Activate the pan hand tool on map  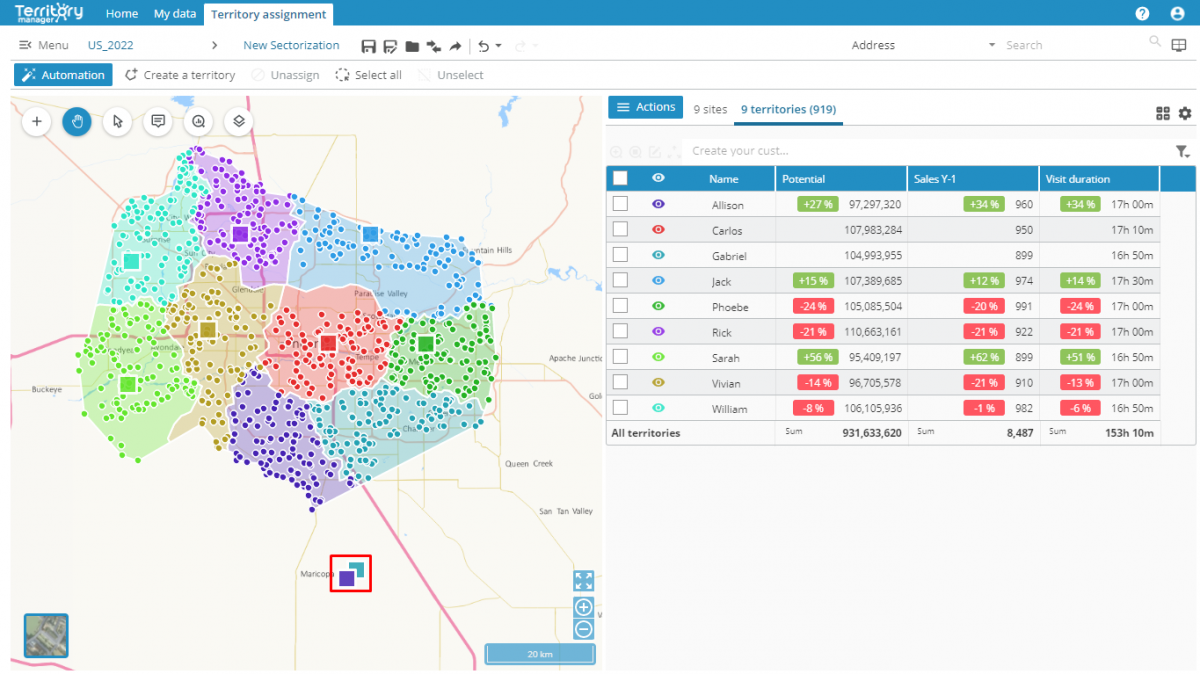click(77, 121)
